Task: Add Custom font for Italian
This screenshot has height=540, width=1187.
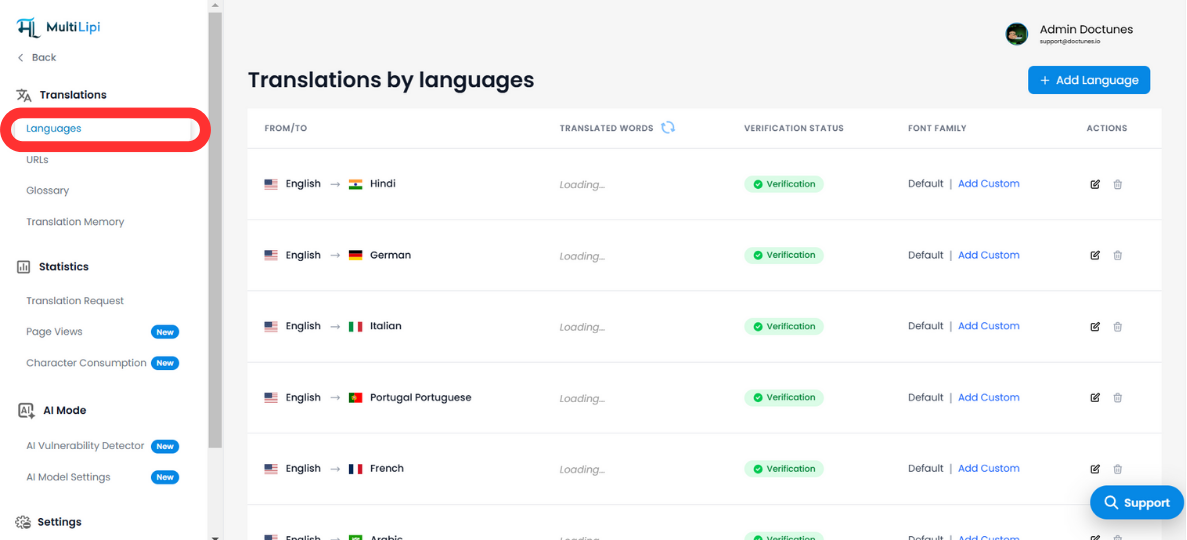Action: point(989,326)
